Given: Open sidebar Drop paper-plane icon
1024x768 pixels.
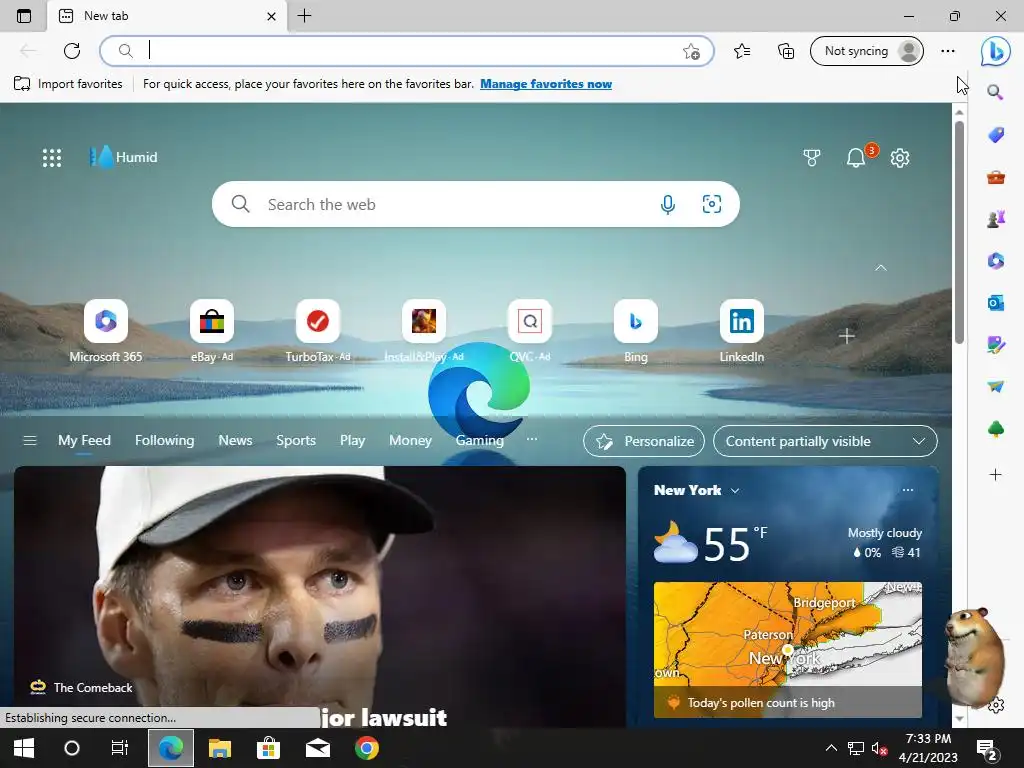Looking at the screenshot, I should (x=995, y=387).
